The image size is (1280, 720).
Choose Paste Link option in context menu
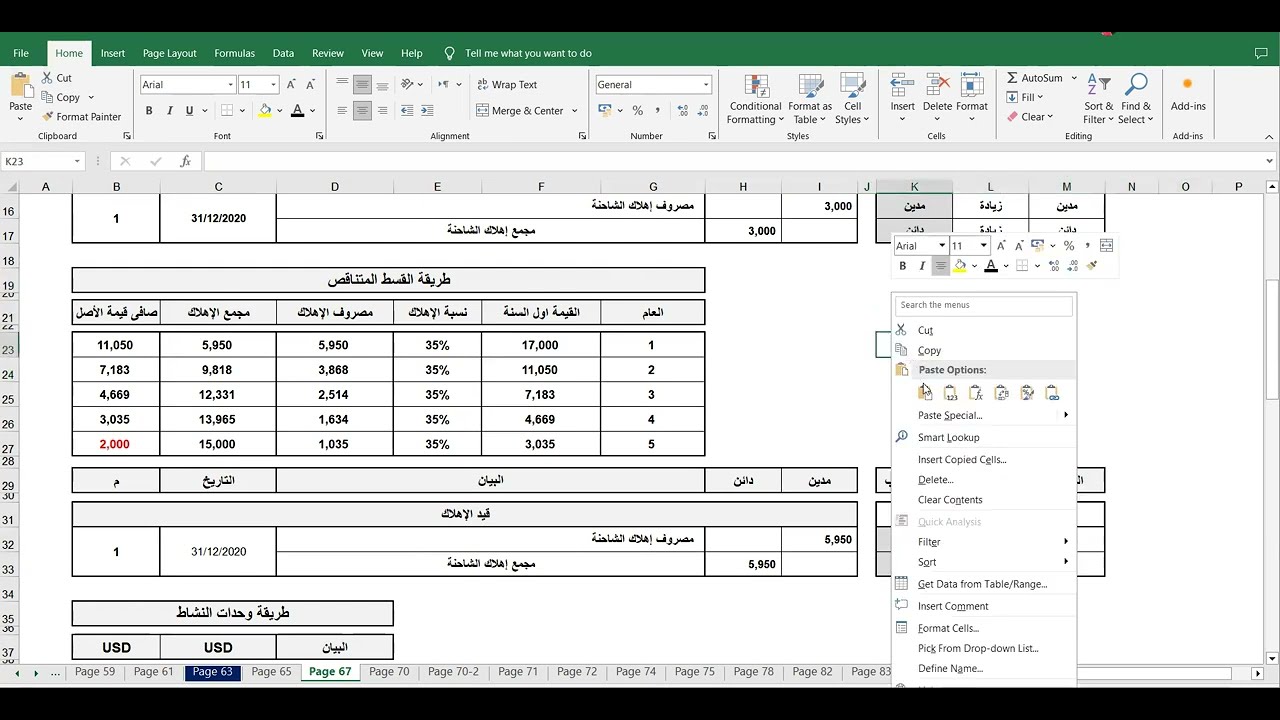pyautogui.click(x=1052, y=393)
